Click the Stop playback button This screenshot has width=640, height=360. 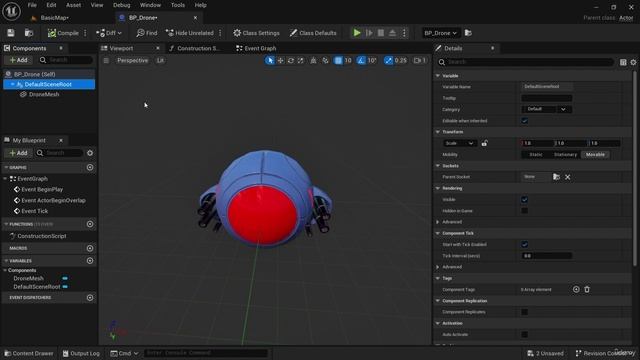(380, 33)
